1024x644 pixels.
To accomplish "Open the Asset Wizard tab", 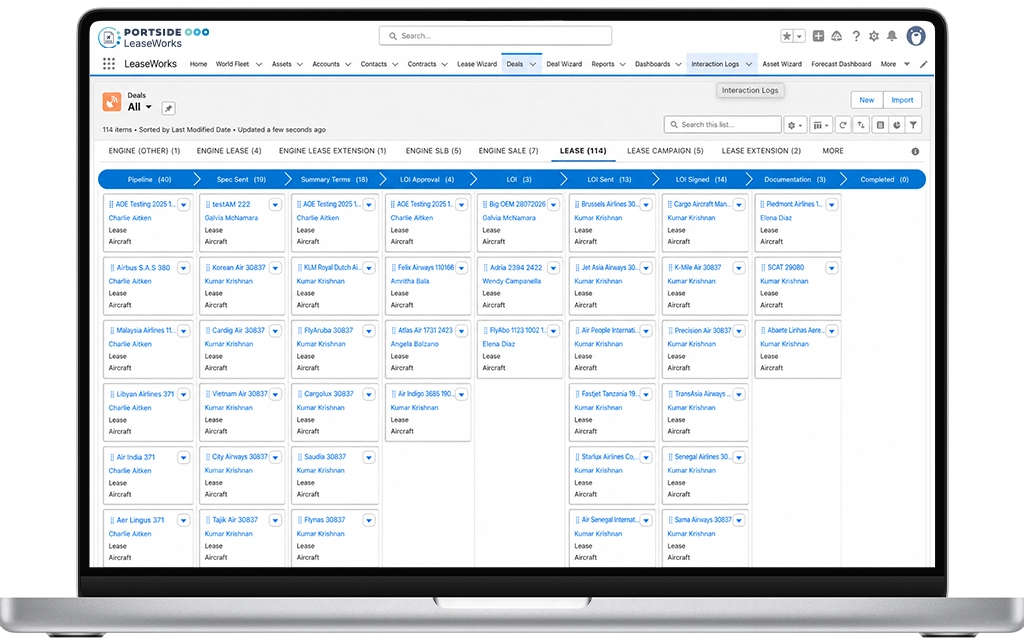I will [782, 64].
